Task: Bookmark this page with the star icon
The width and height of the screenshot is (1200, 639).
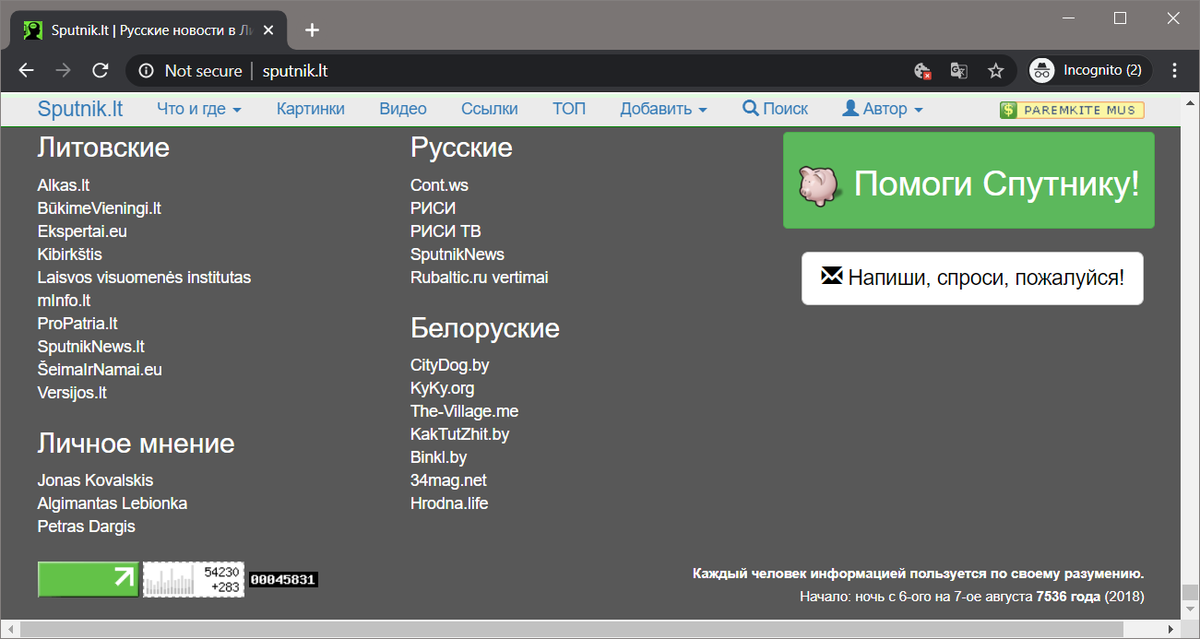Action: (x=995, y=71)
